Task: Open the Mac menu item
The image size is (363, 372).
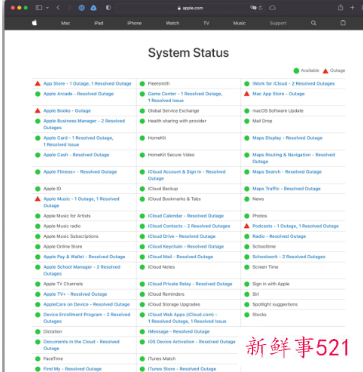Action: [65, 23]
